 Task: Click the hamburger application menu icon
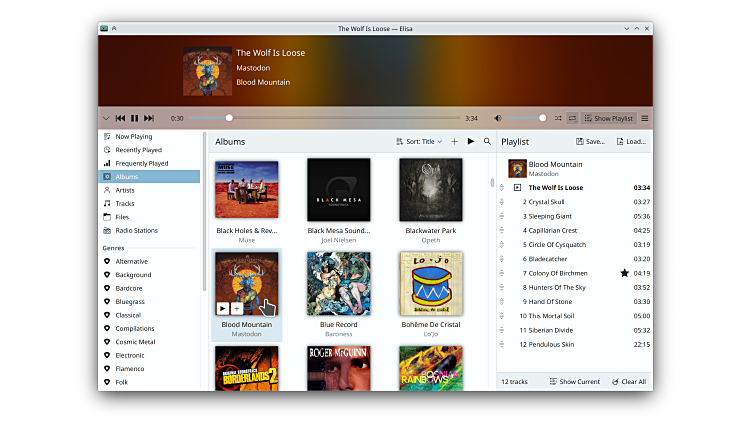[645, 118]
